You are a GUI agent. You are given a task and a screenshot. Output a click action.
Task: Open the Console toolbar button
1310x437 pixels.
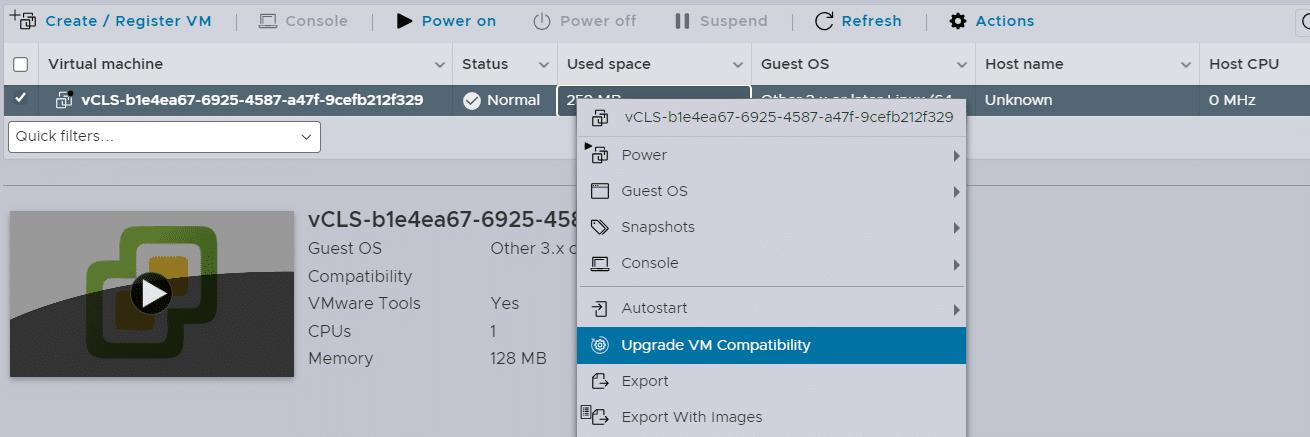(x=303, y=21)
